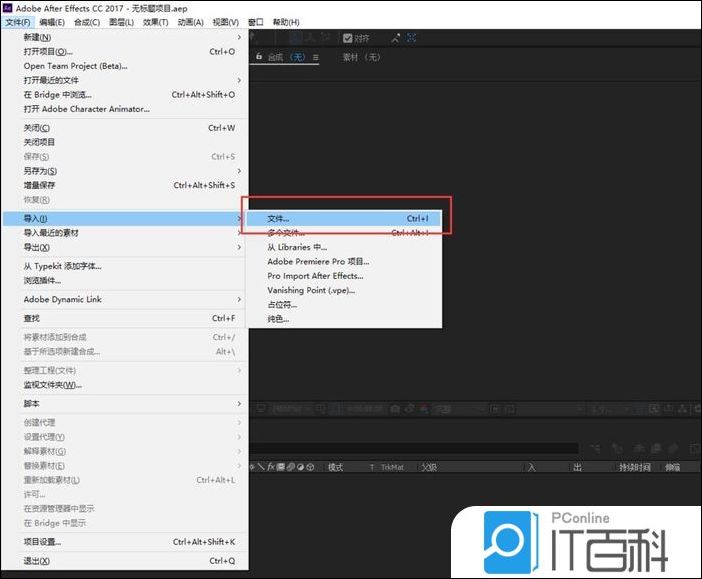Switch to the 素材（无） panel tab
The width and height of the screenshot is (702, 579).
coord(362,58)
